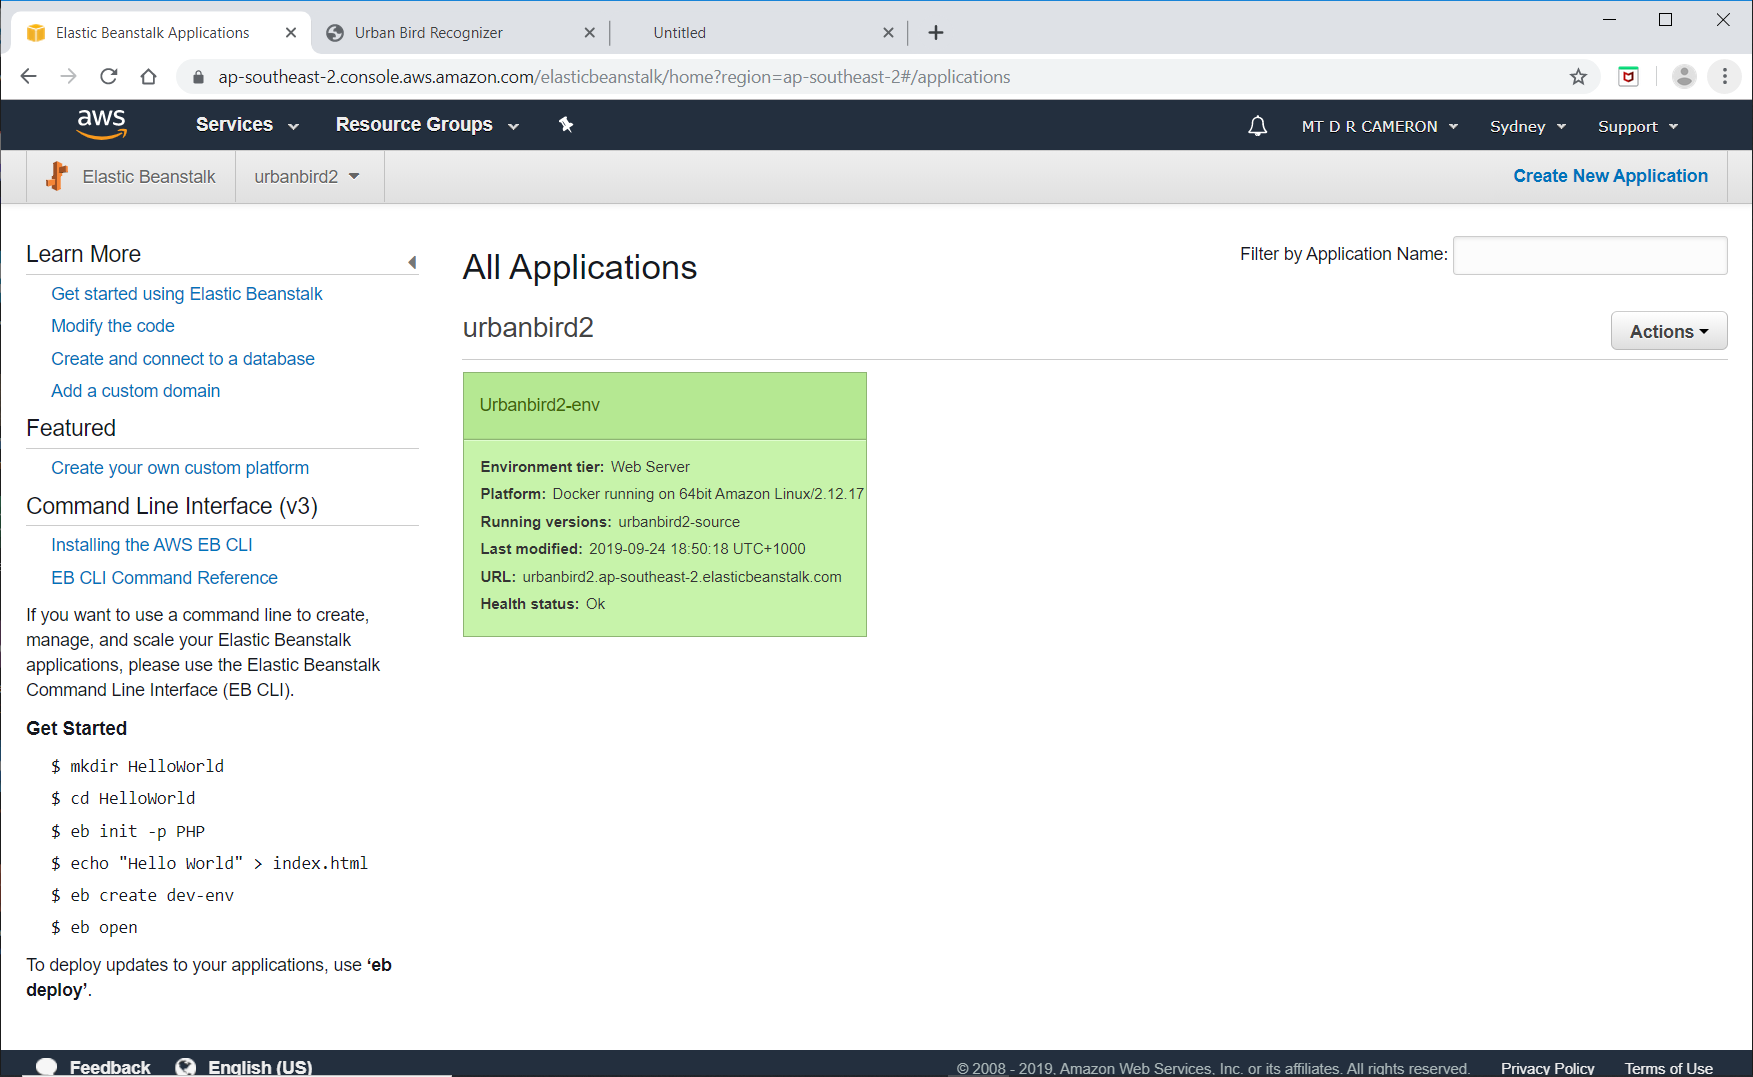Bookmark this page with star icon
This screenshot has width=1753, height=1077.
pos(1578,77)
